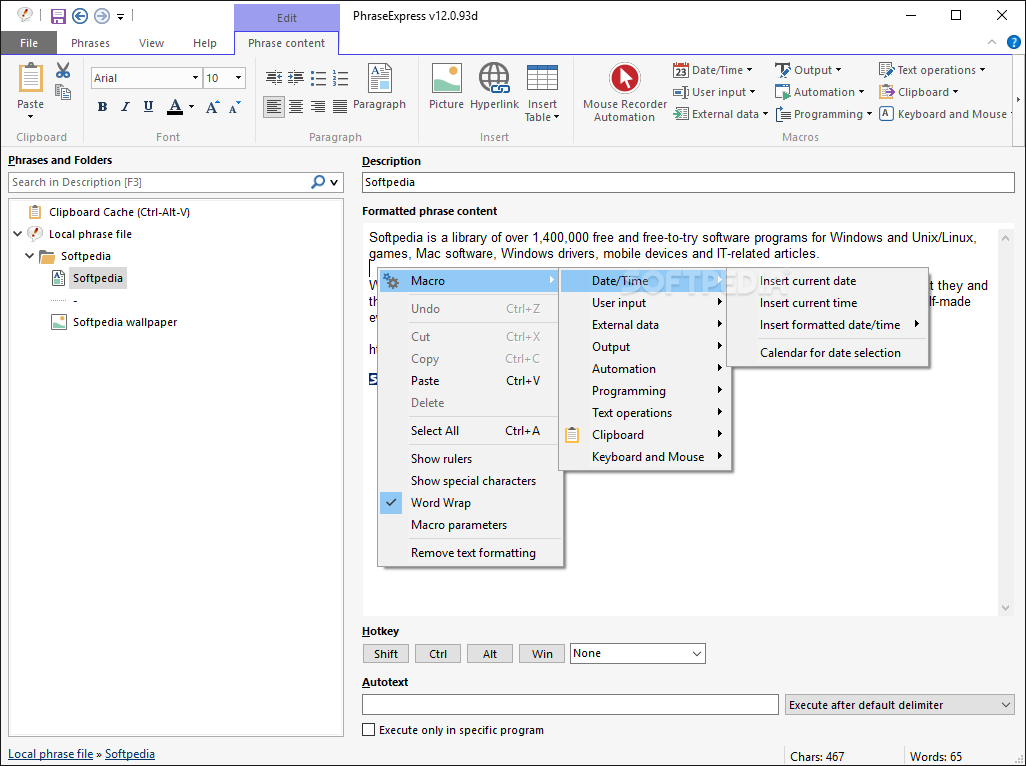
Task: Toggle the Shift hotkey modifier
Action: pos(386,653)
